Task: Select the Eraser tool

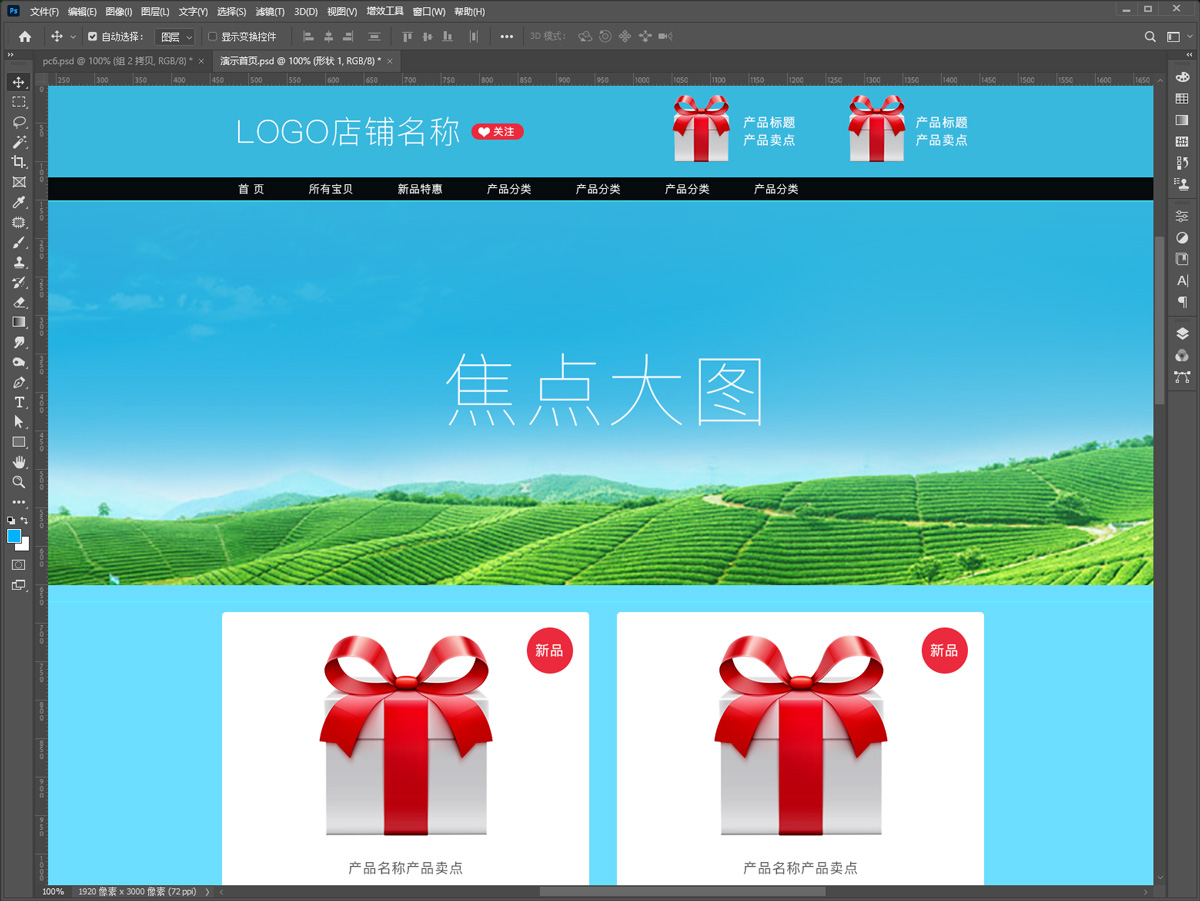Action: (x=18, y=302)
